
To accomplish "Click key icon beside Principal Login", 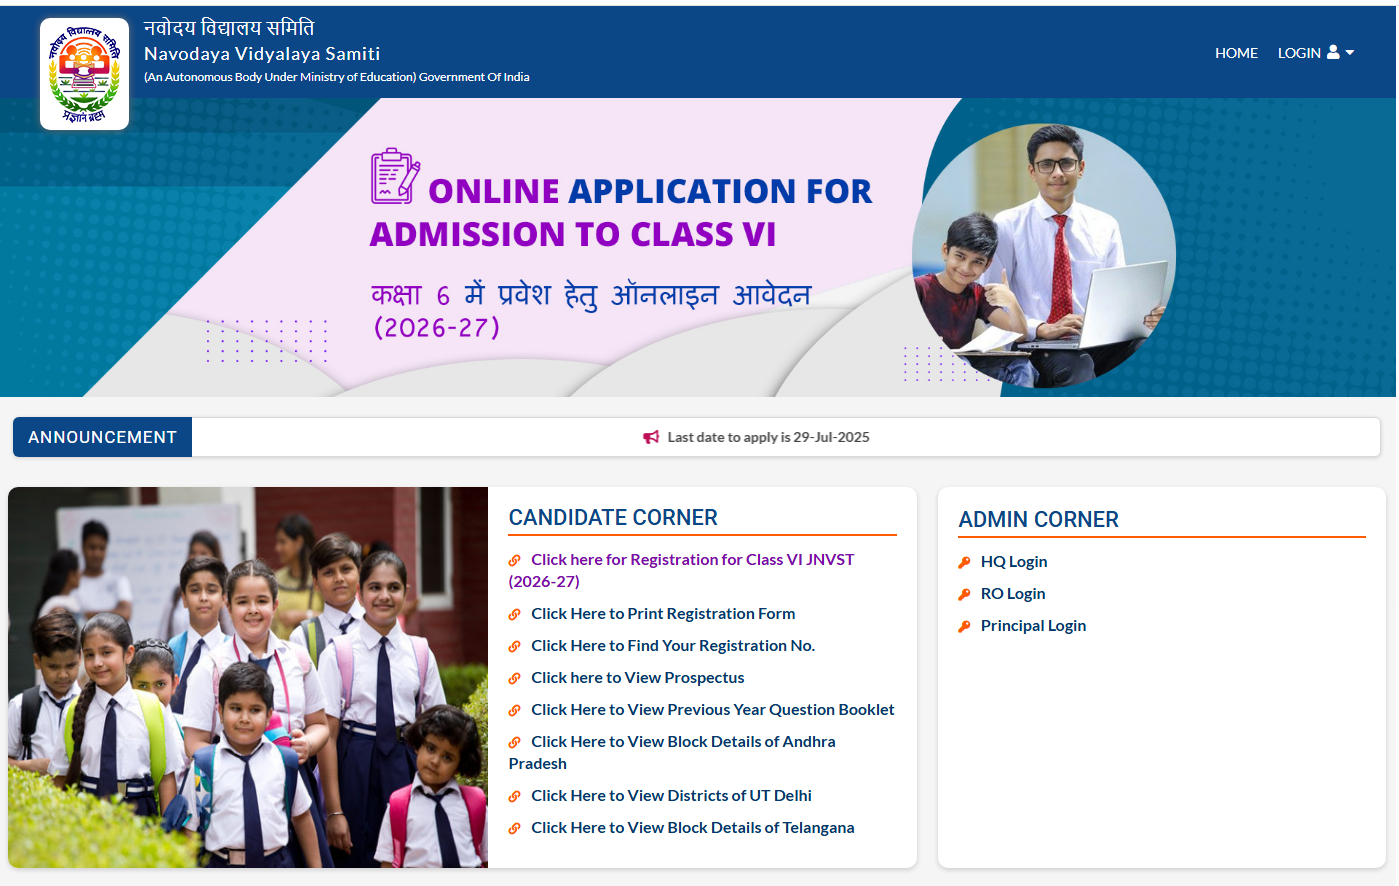I will (x=964, y=626).
